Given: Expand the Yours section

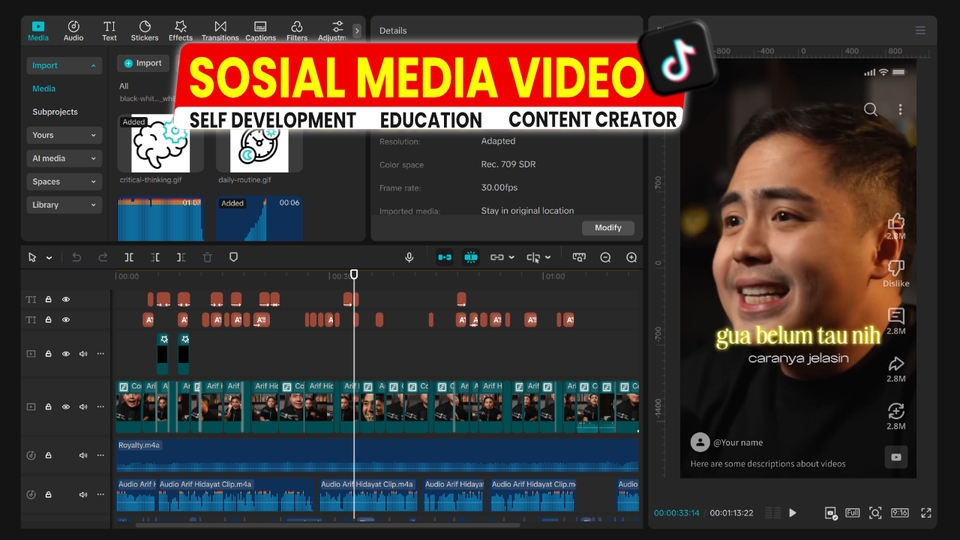Looking at the screenshot, I should point(64,135).
